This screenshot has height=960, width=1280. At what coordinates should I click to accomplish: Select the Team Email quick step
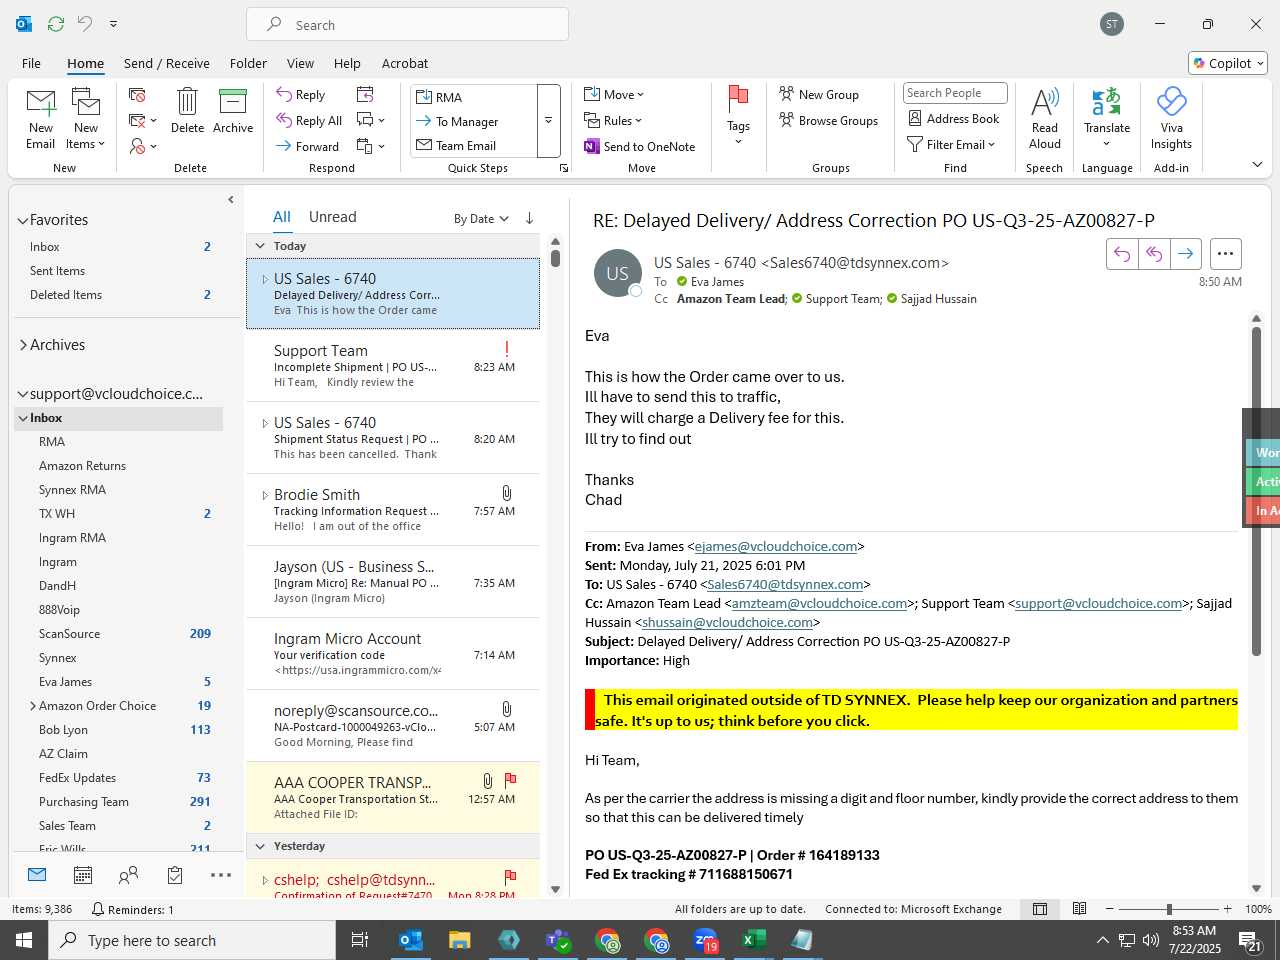474,146
